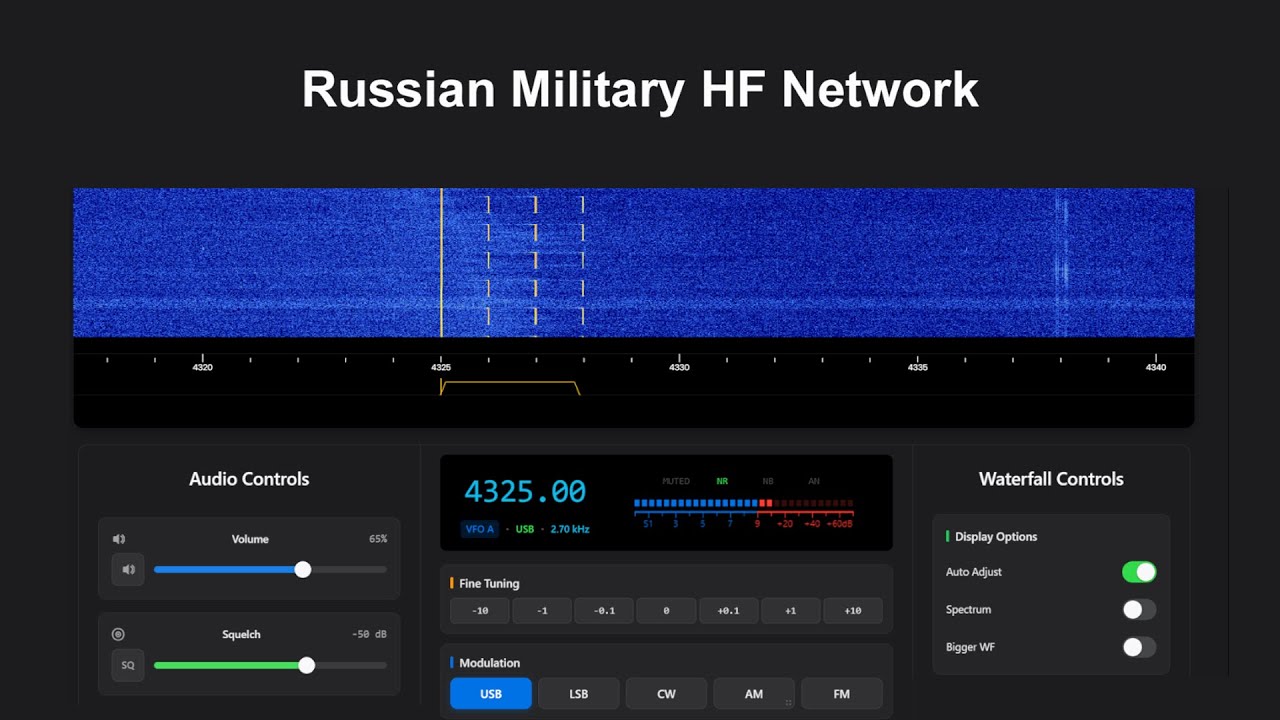Click the 65% volume value
Screen dimensions: 1280x720
378,539
